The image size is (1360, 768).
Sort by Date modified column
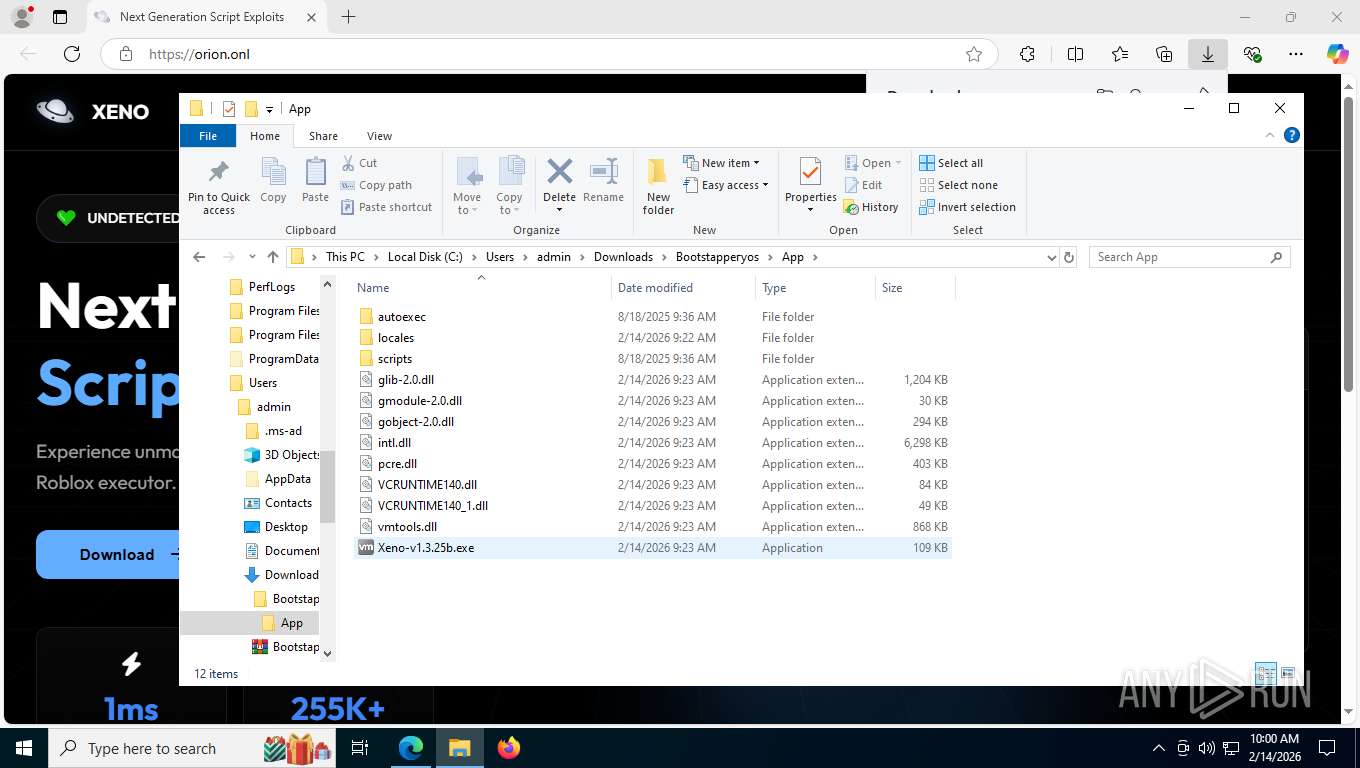(683, 288)
